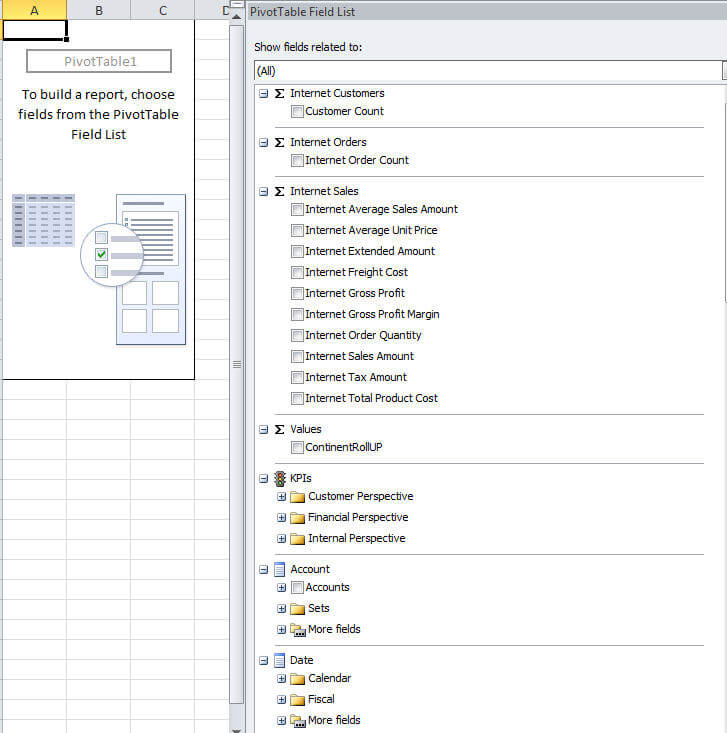Collapse the Account dimension
Viewport: 727px width, 733px height.
tap(264, 569)
